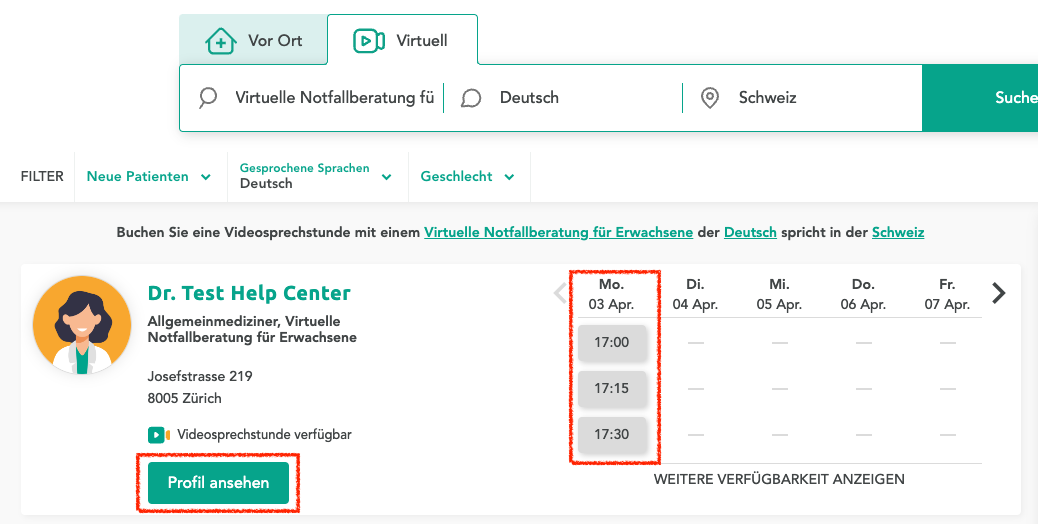Open the Gesprochene Sprachen dropdown
This screenshot has height=524, width=1038.
click(315, 177)
